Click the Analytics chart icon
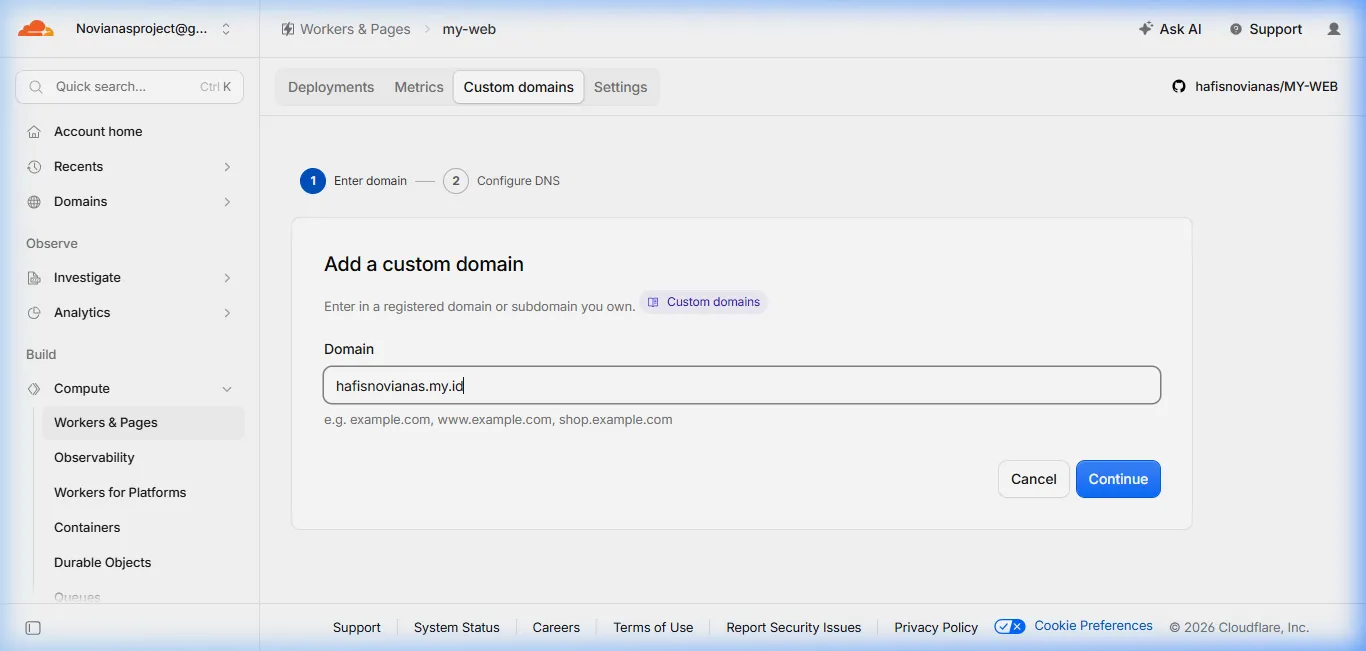This screenshot has width=1366, height=651. pyautogui.click(x=34, y=313)
